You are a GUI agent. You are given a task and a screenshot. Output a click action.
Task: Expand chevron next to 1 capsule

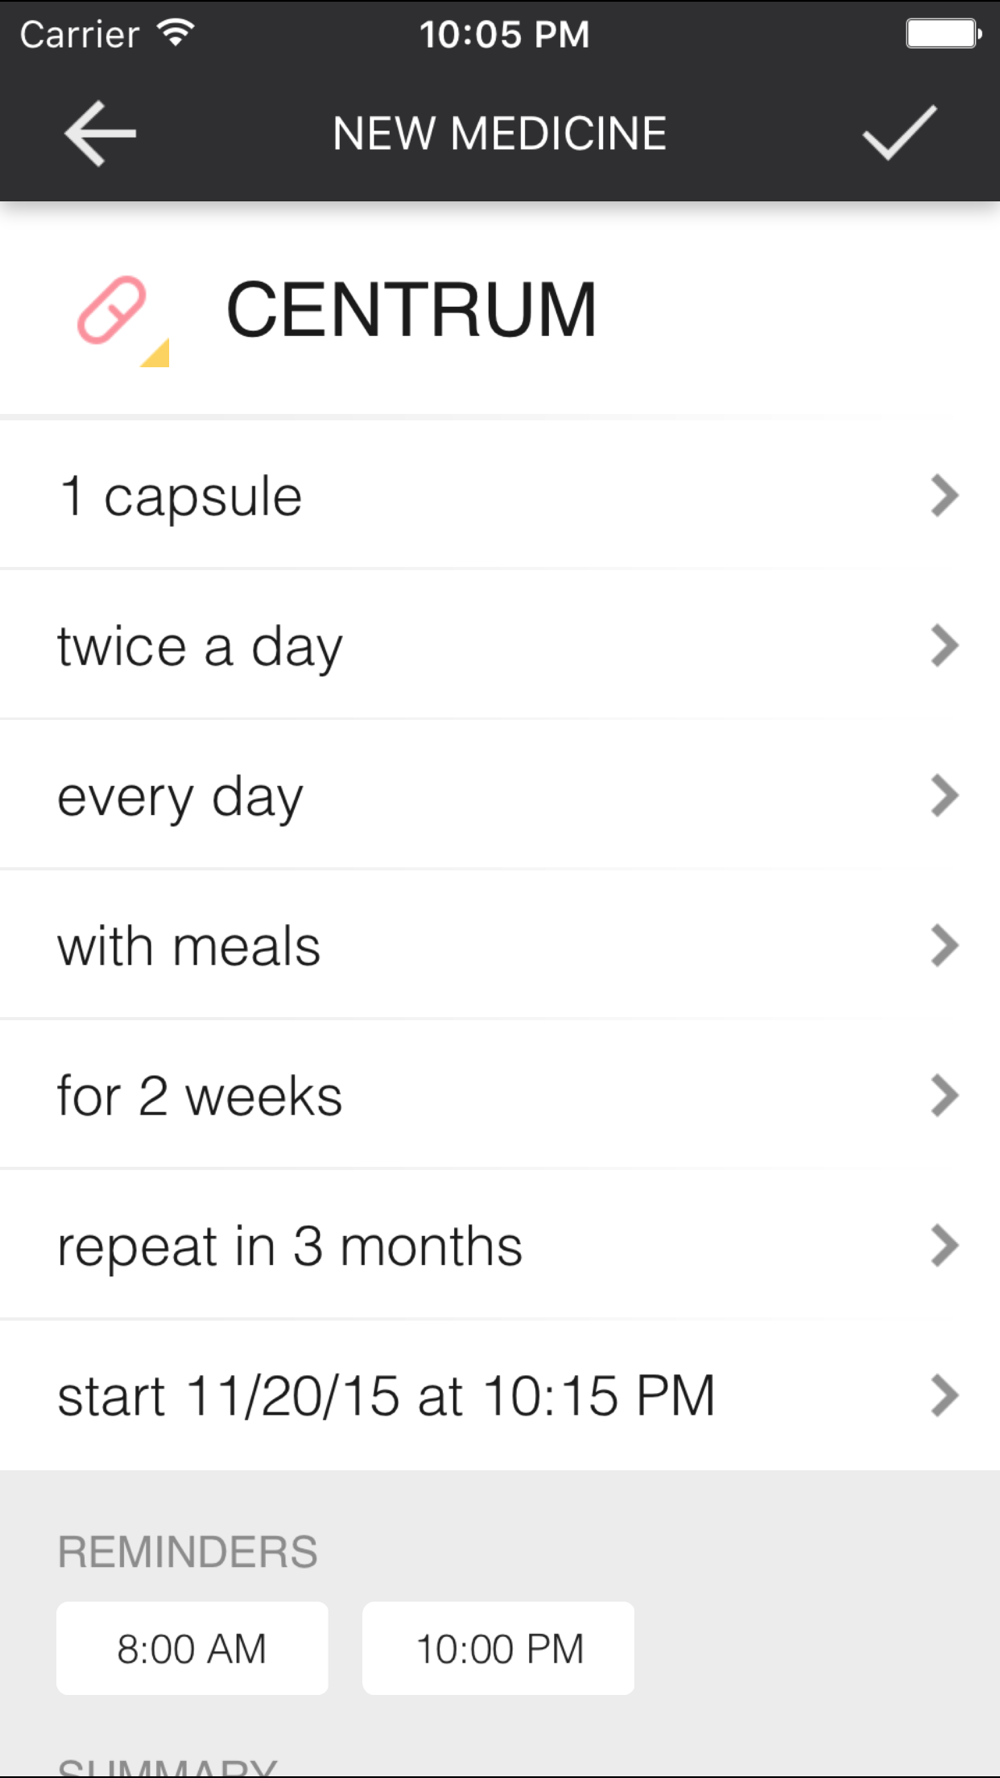tap(945, 496)
